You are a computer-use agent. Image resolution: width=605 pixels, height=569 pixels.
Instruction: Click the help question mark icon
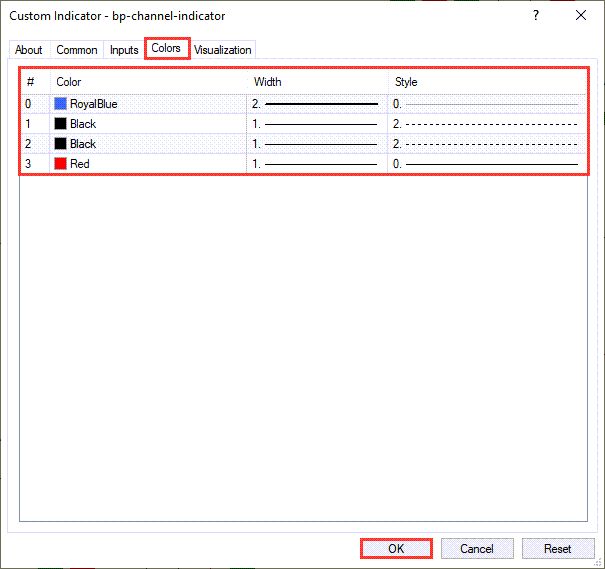pyautogui.click(x=536, y=15)
